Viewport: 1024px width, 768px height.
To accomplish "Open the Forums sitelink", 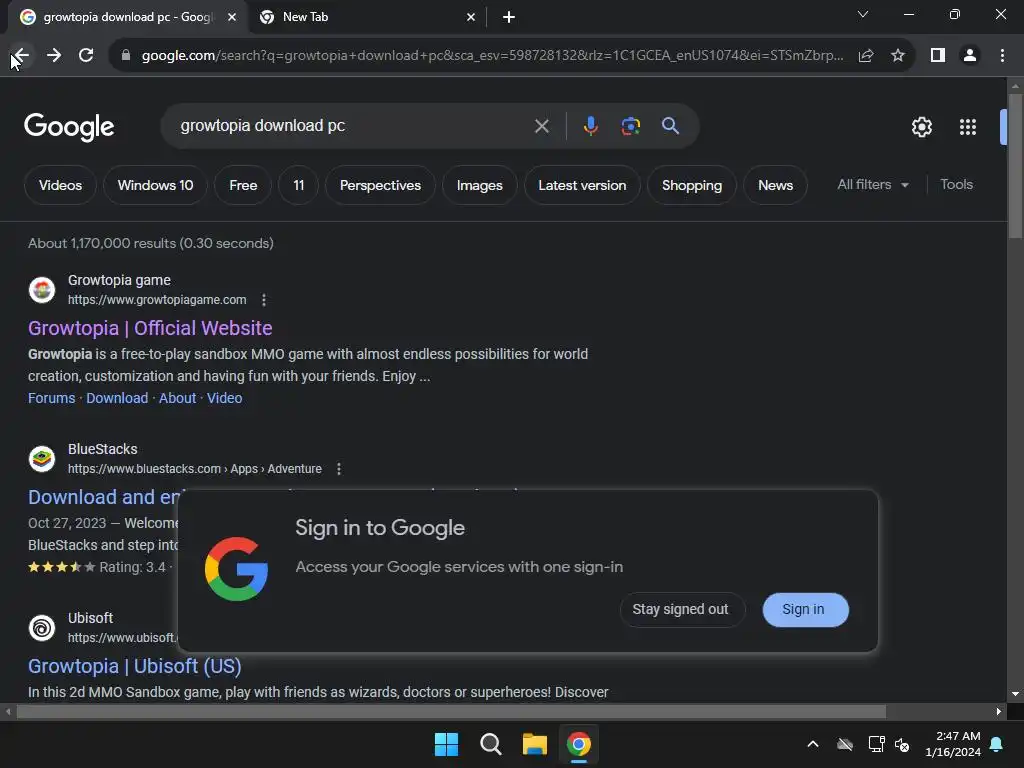I will click(52, 398).
